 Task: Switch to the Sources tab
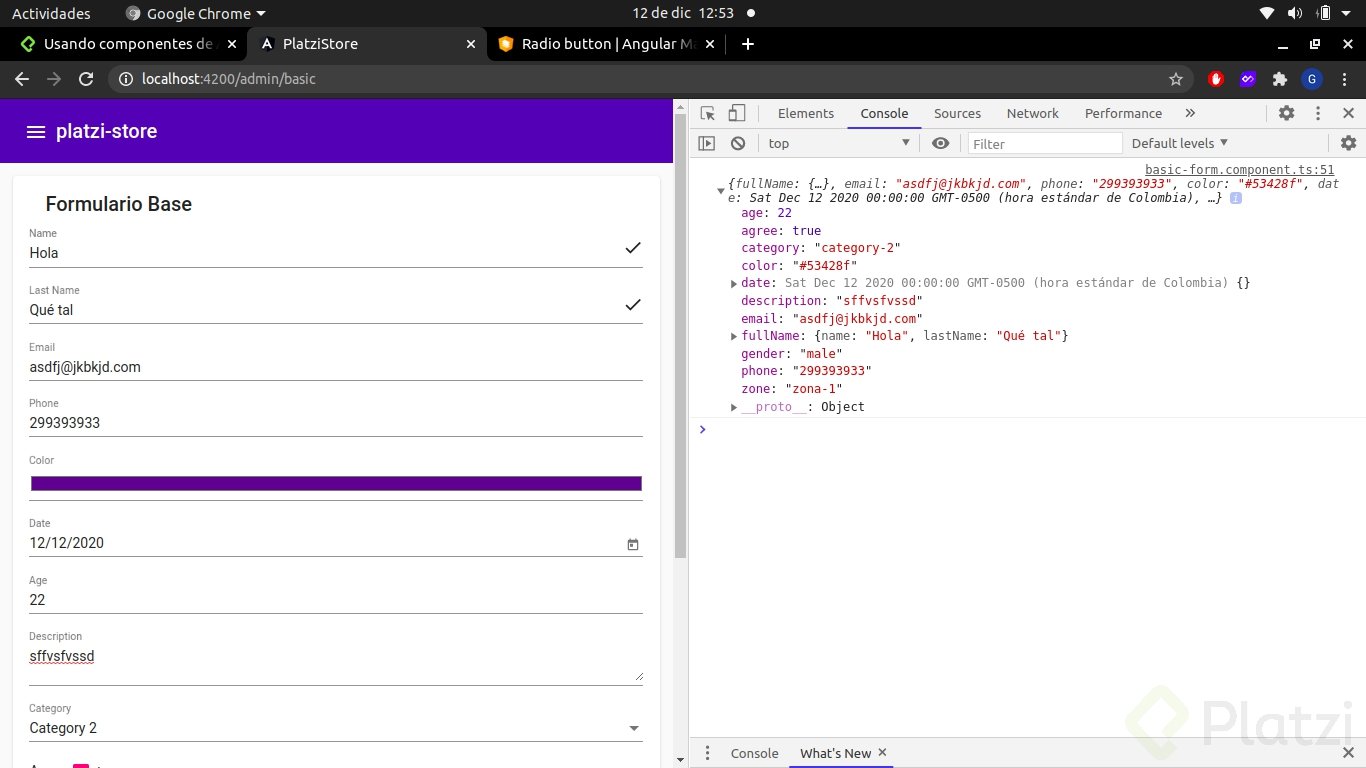click(x=957, y=113)
